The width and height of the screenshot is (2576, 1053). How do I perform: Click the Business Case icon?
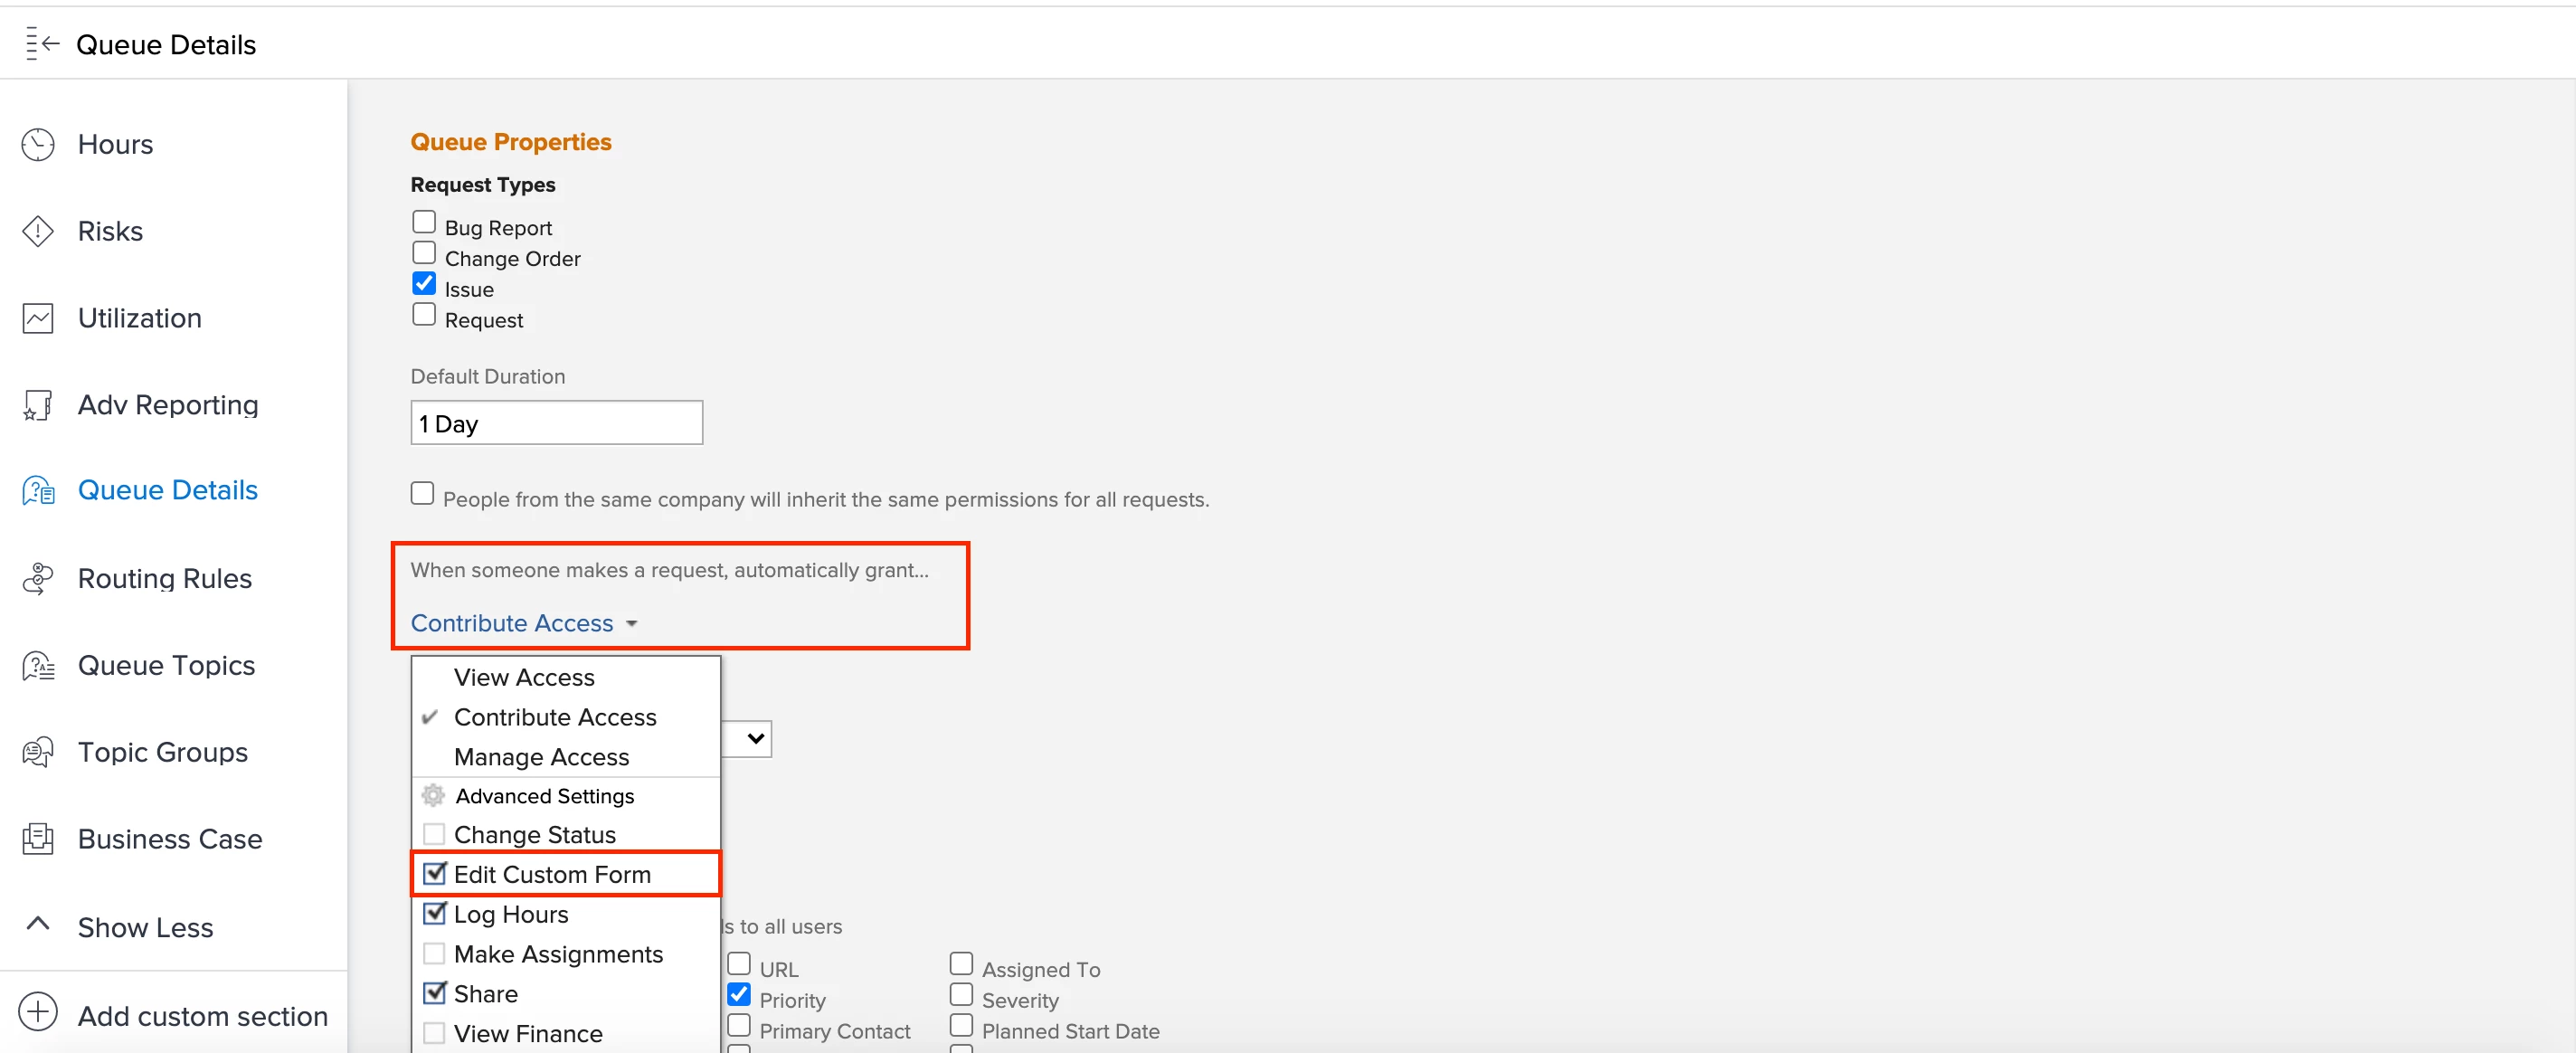point(38,839)
